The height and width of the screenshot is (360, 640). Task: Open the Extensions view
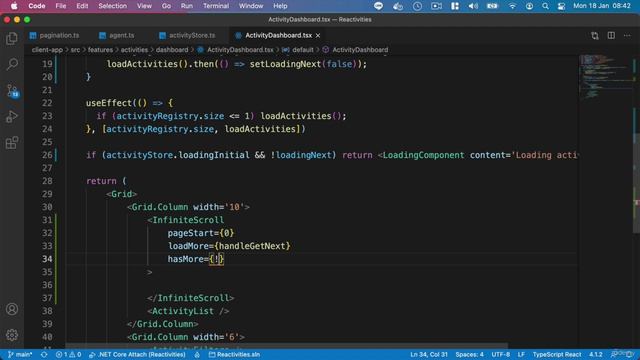12,143
